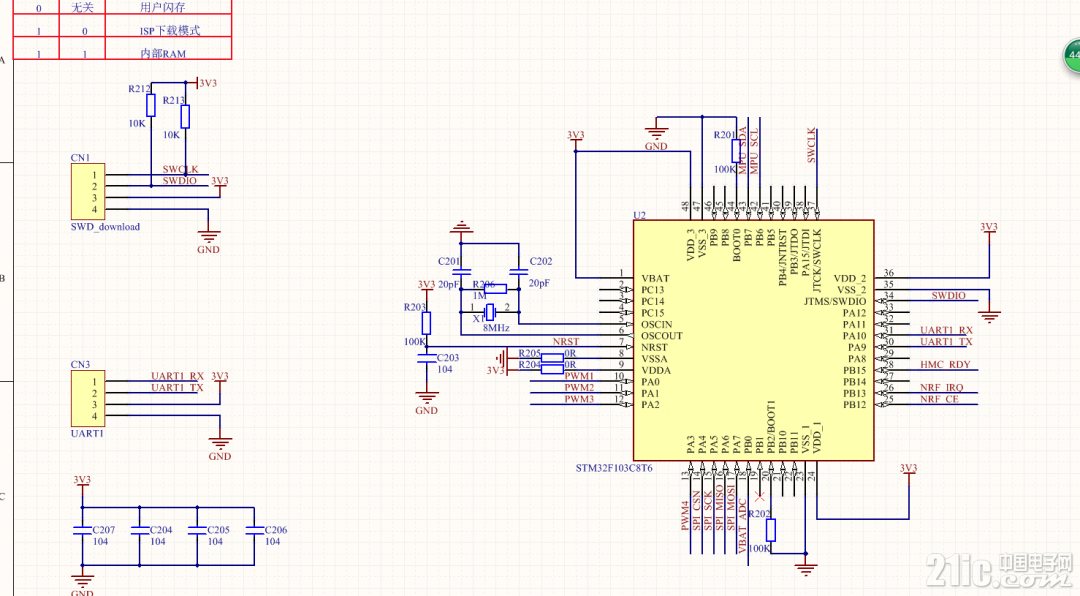
Task: Click the UART1_RX net label beside CN3
Action: [x=178, y=376]
